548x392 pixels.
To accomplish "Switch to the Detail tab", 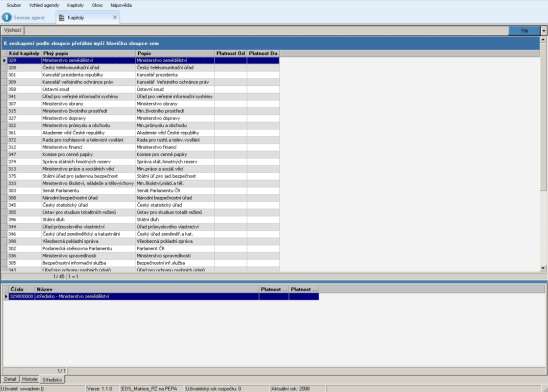I will click(10, 379).
